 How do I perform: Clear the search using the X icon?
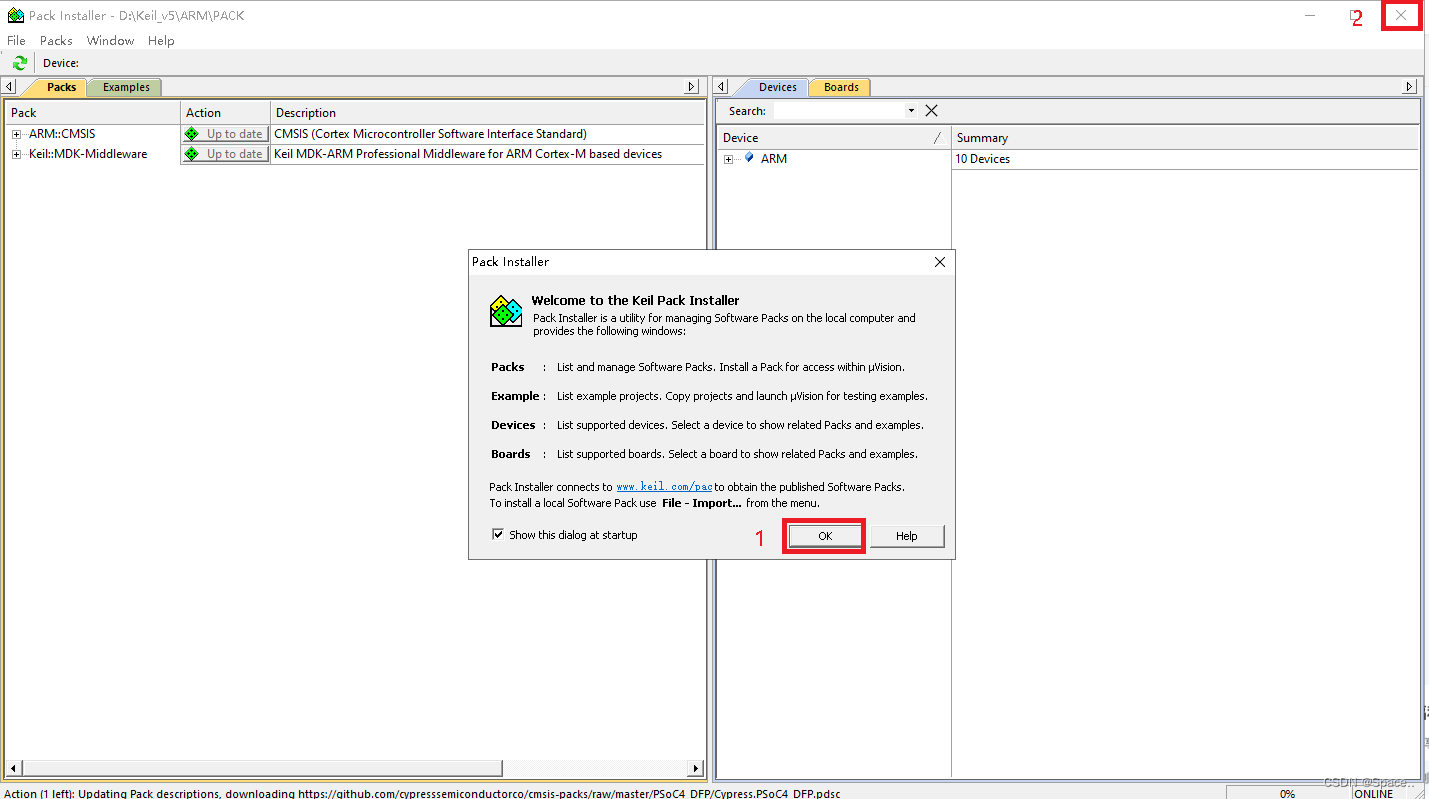(x=931, y=111)
